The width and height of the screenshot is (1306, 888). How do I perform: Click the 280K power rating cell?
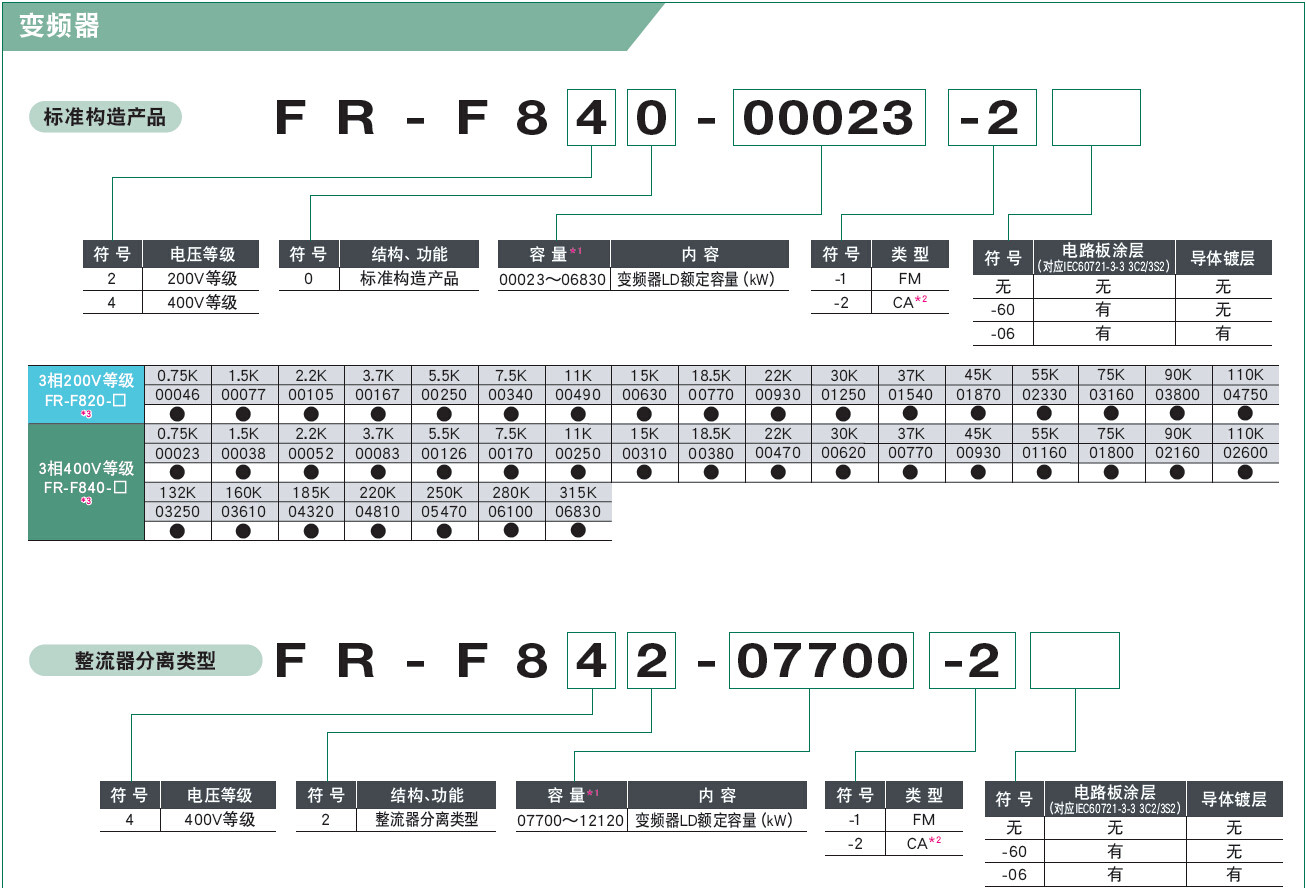(x=511, y=492)
